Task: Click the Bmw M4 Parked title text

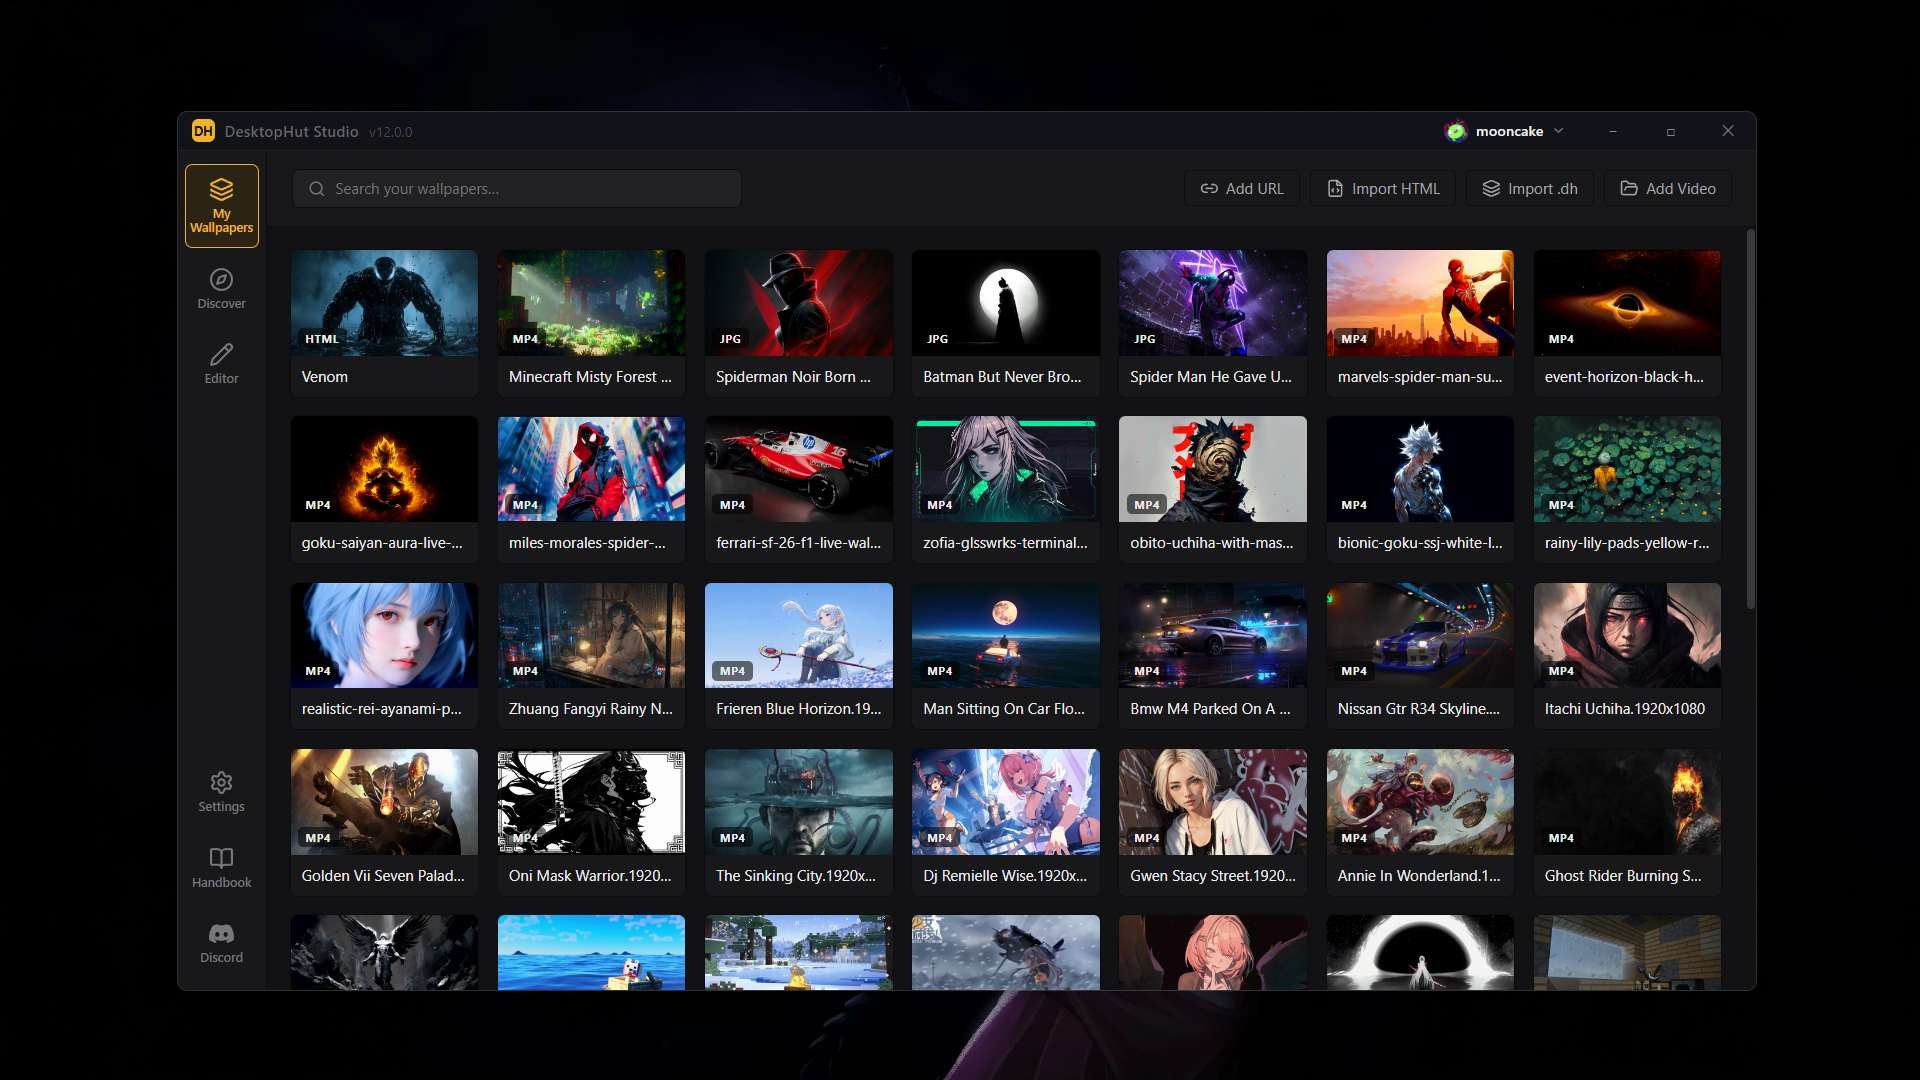Action: point(1210,709)
